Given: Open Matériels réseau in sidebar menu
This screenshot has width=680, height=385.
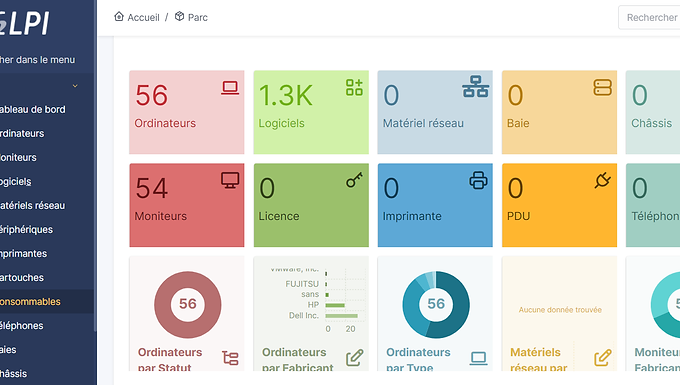Looking at the screenshot, I should click(33, 206).
